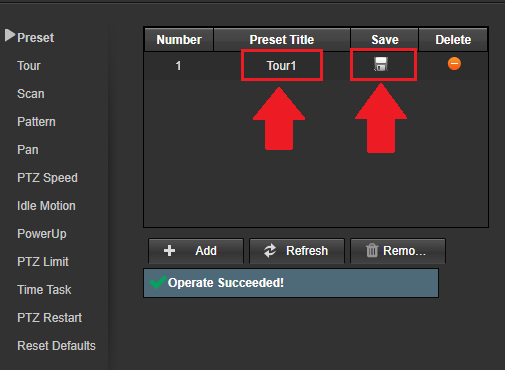
Task: Edit the Tour1 preset title field
Action: (x=282, y=65)
